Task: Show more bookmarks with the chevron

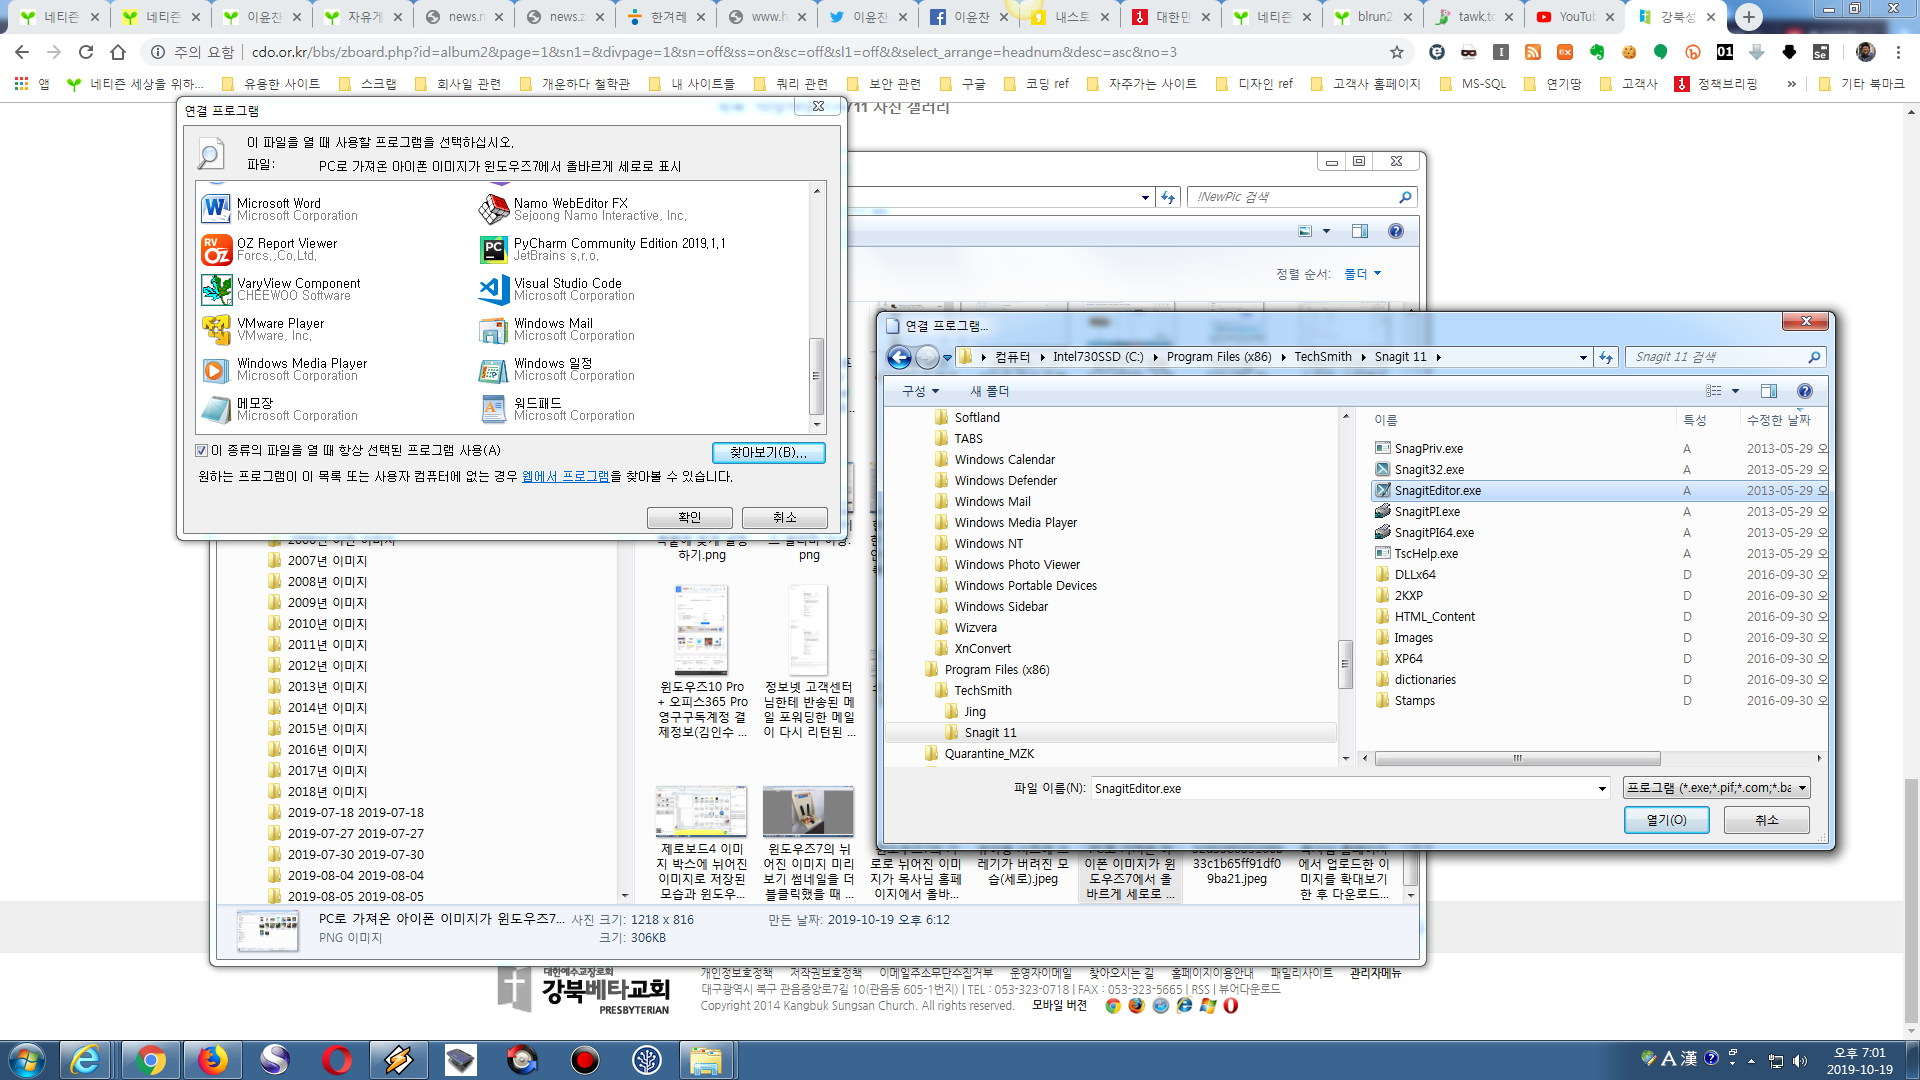Action: [x=1791, y=84]
